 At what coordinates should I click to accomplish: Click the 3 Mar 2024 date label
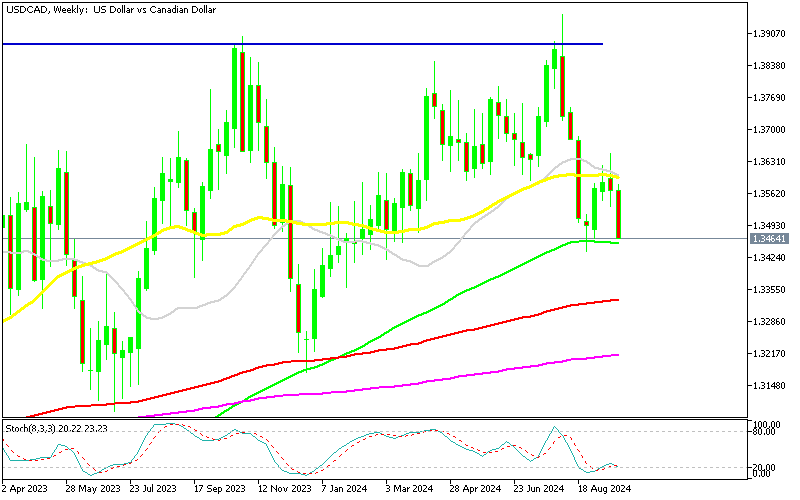coord(409,489)
